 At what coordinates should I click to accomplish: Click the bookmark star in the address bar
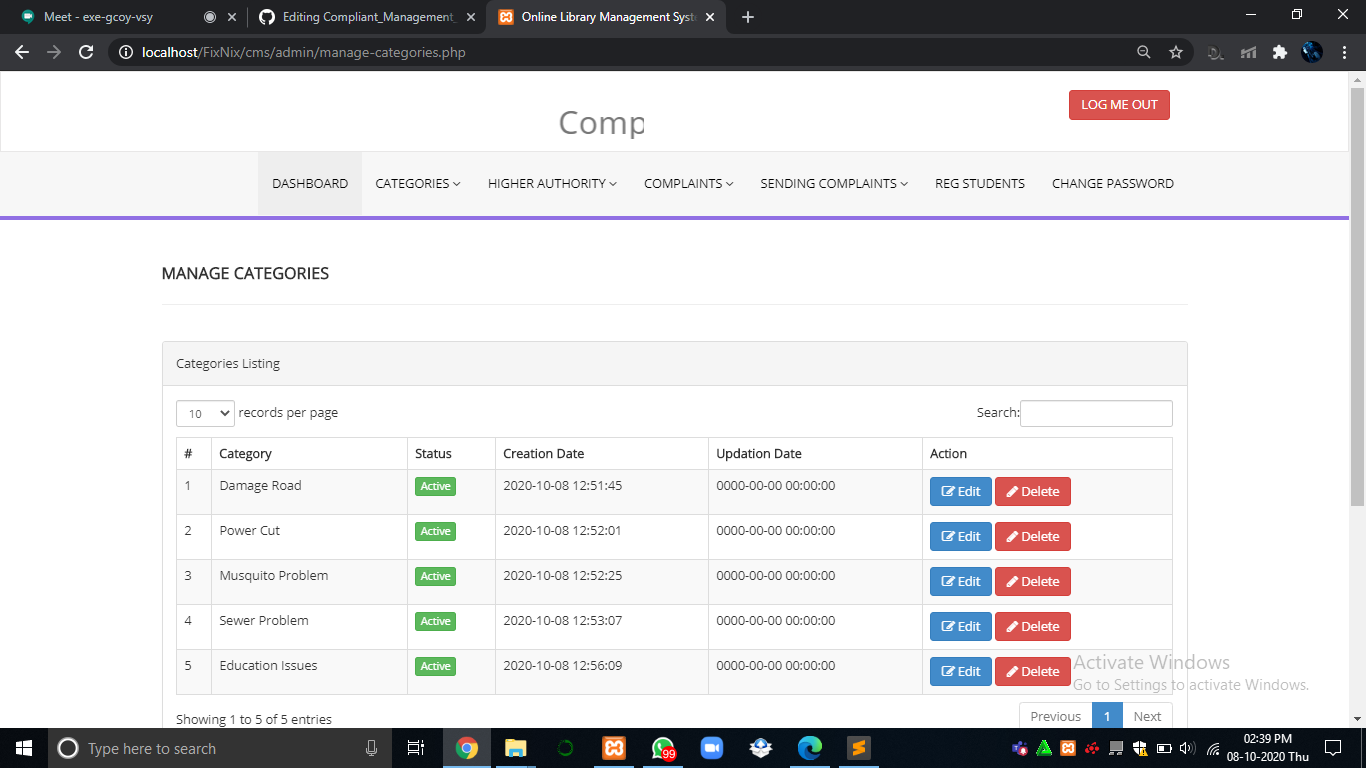[x=1176, y=52]
